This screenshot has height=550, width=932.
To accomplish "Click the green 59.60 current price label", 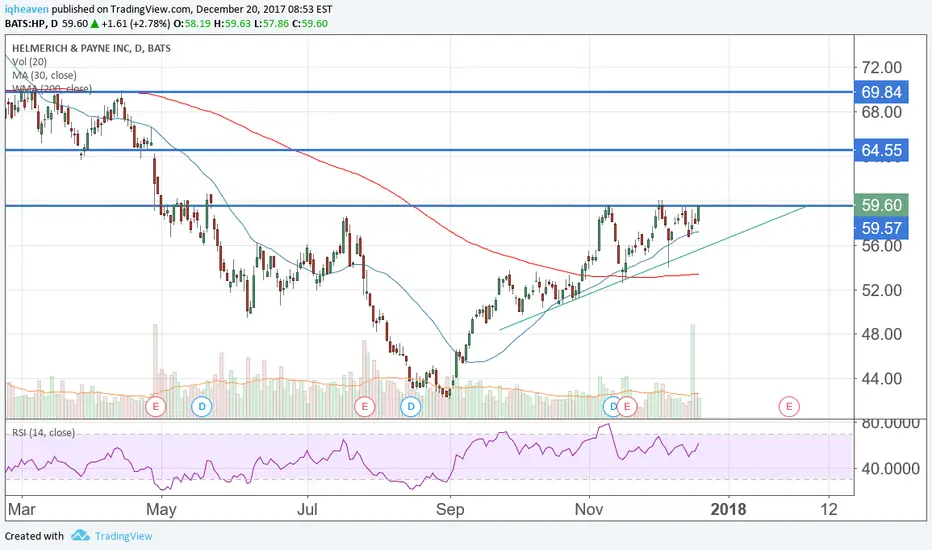I will (881, 205).
